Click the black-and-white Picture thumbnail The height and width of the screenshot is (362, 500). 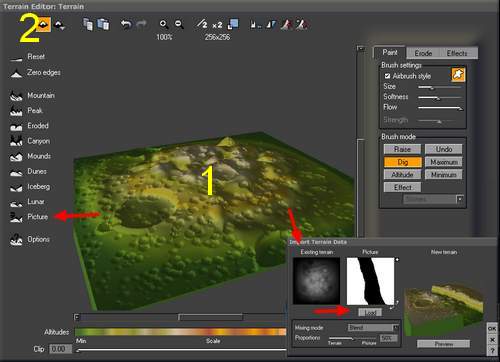pos(370,281)
